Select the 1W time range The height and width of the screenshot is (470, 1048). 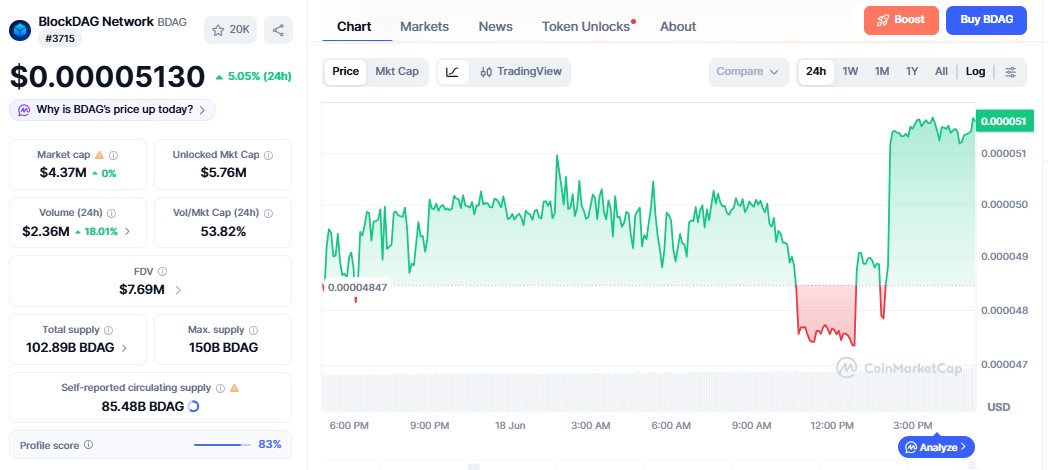[850, 72]
